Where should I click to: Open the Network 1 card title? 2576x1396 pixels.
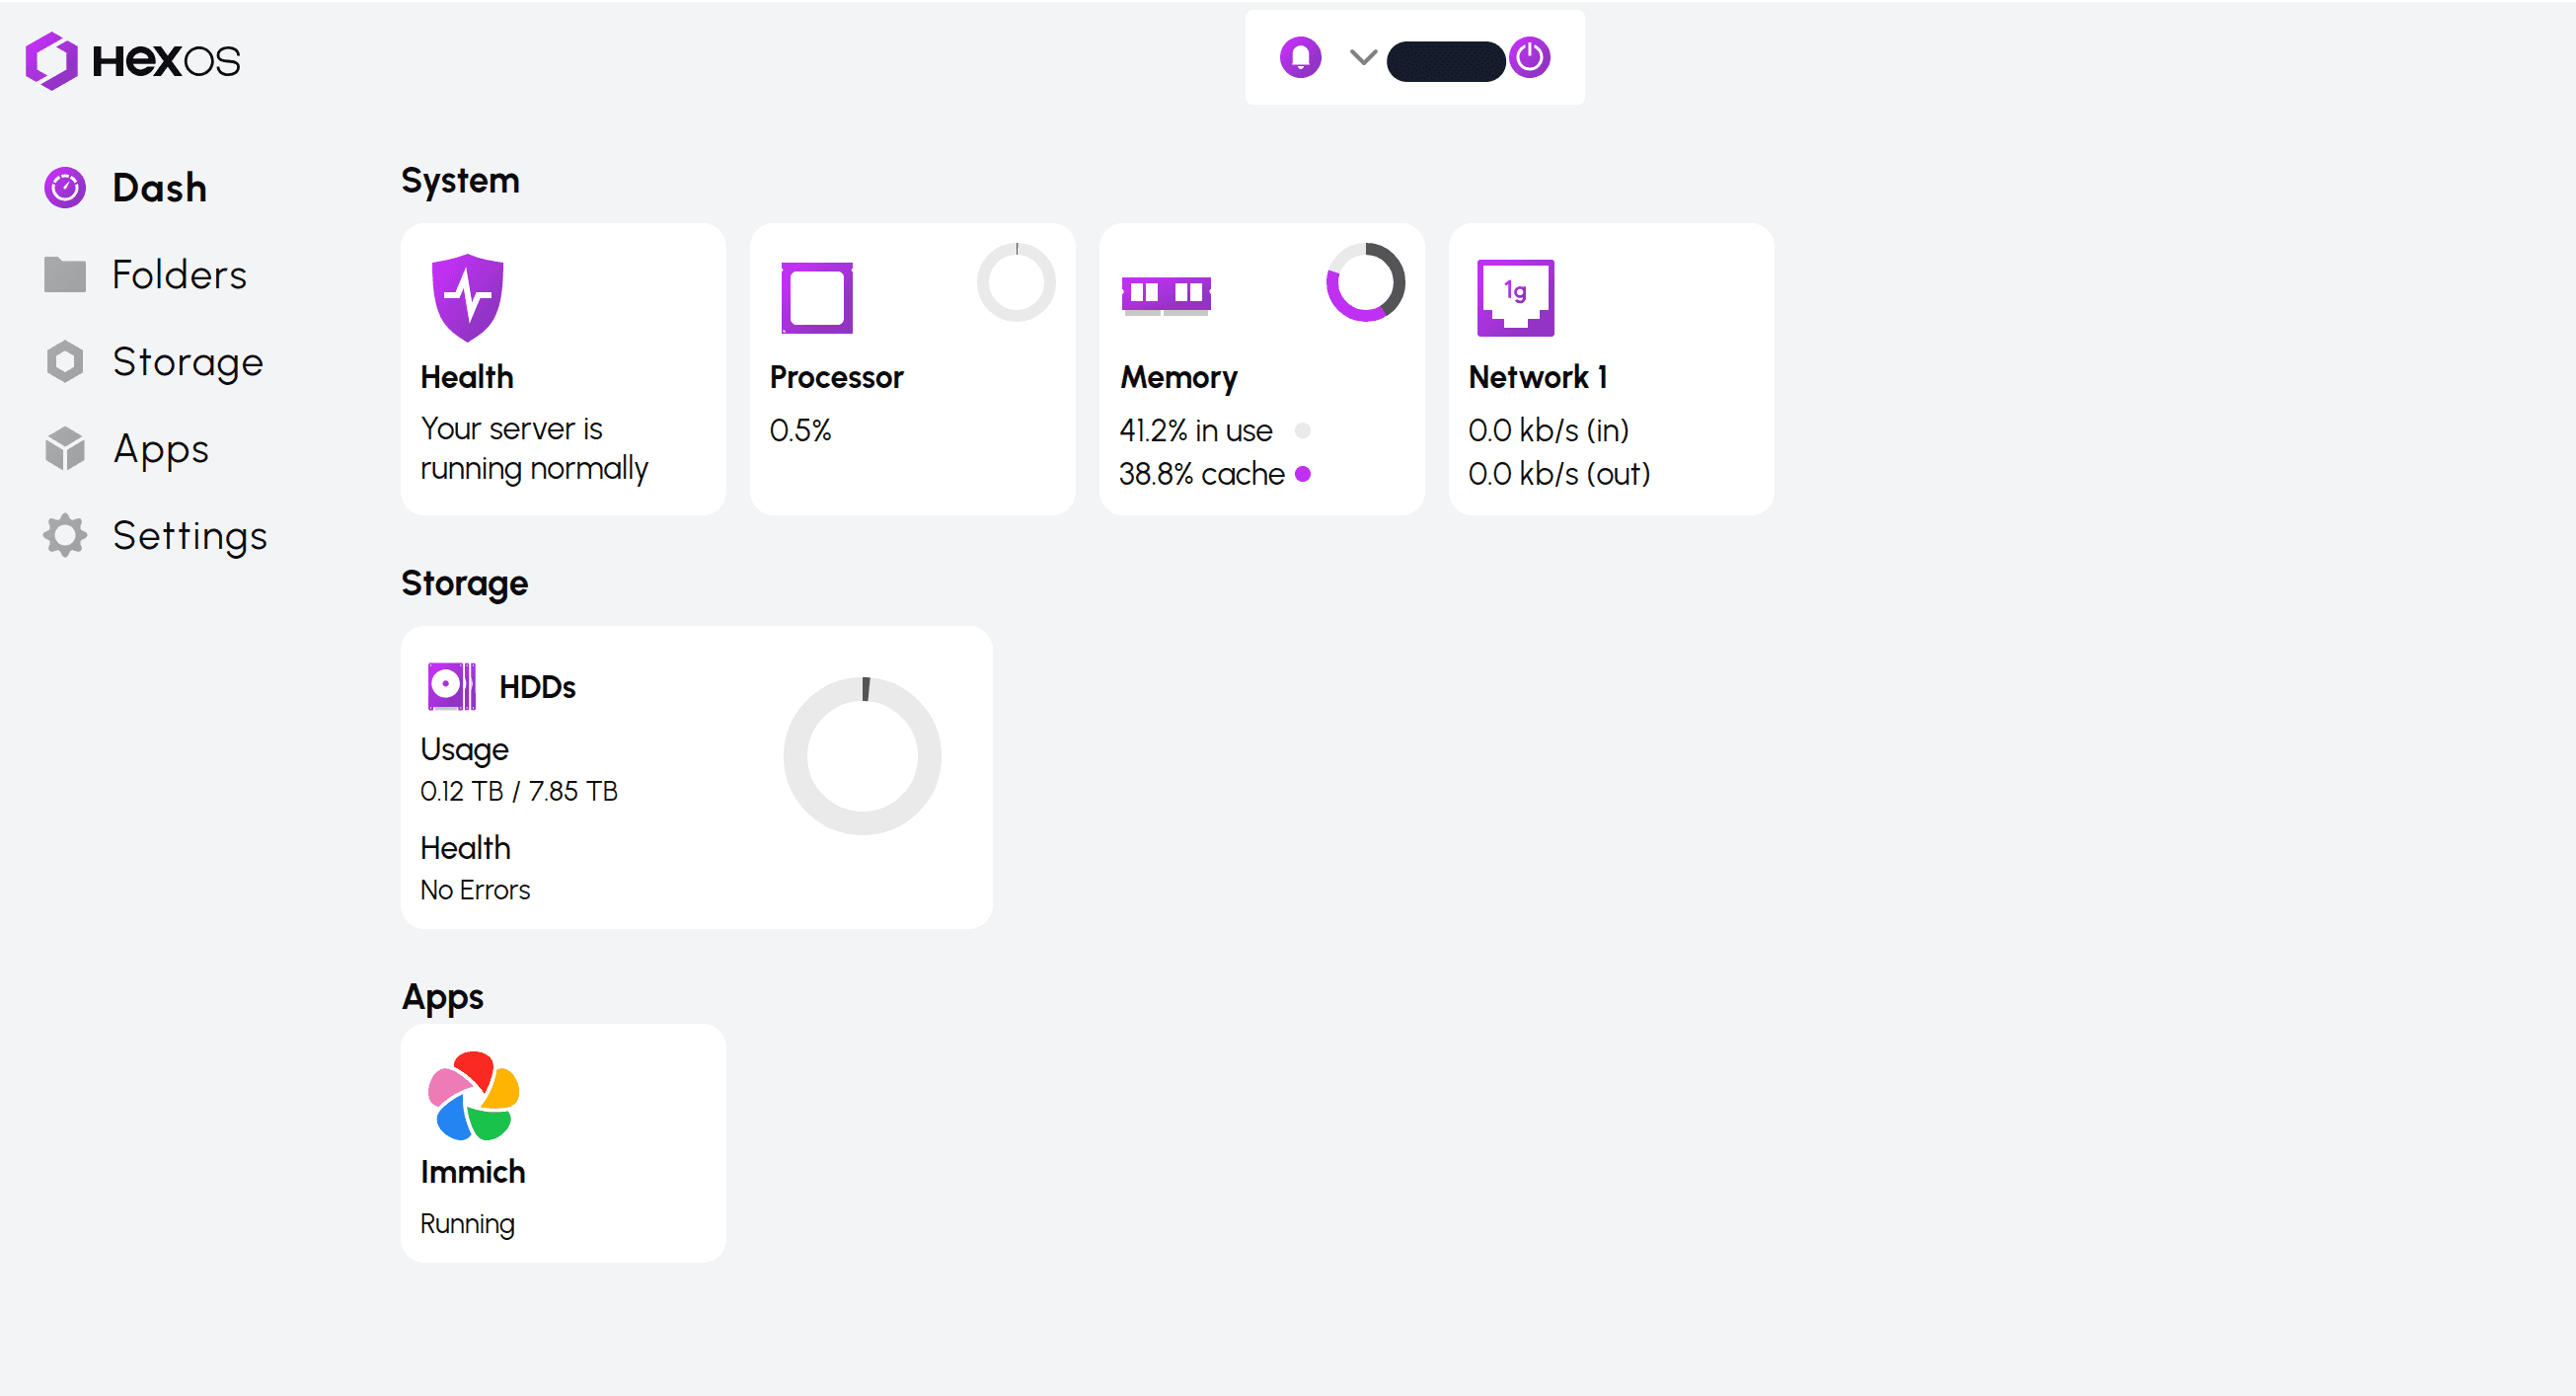tap(1538, 377)
